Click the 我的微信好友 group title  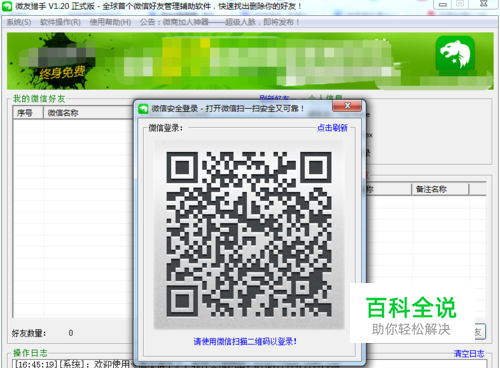tap(39, 99)
